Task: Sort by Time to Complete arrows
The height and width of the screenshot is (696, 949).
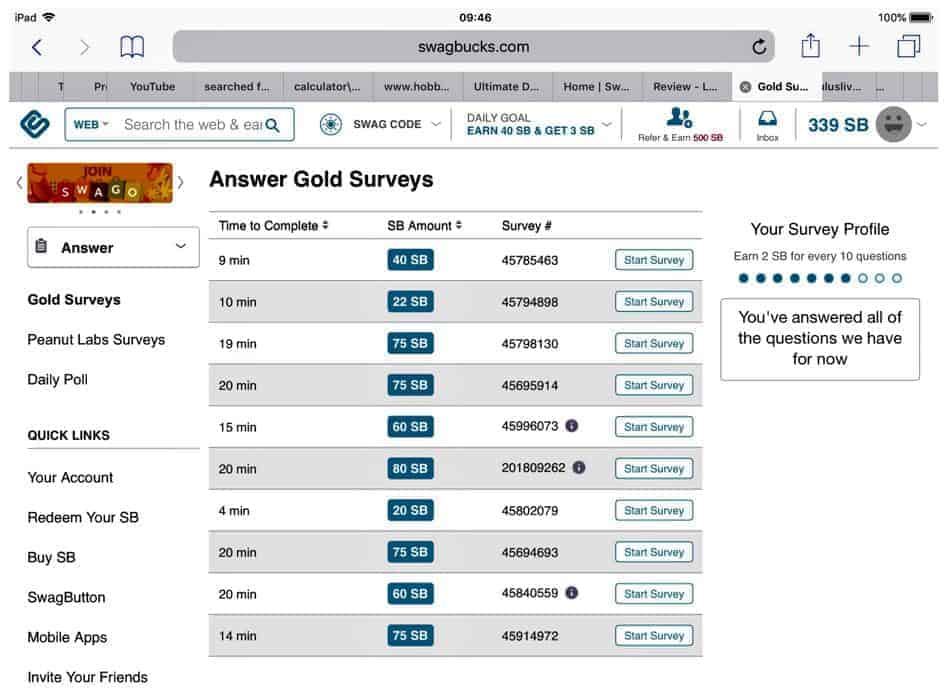Action: point(325,225)
